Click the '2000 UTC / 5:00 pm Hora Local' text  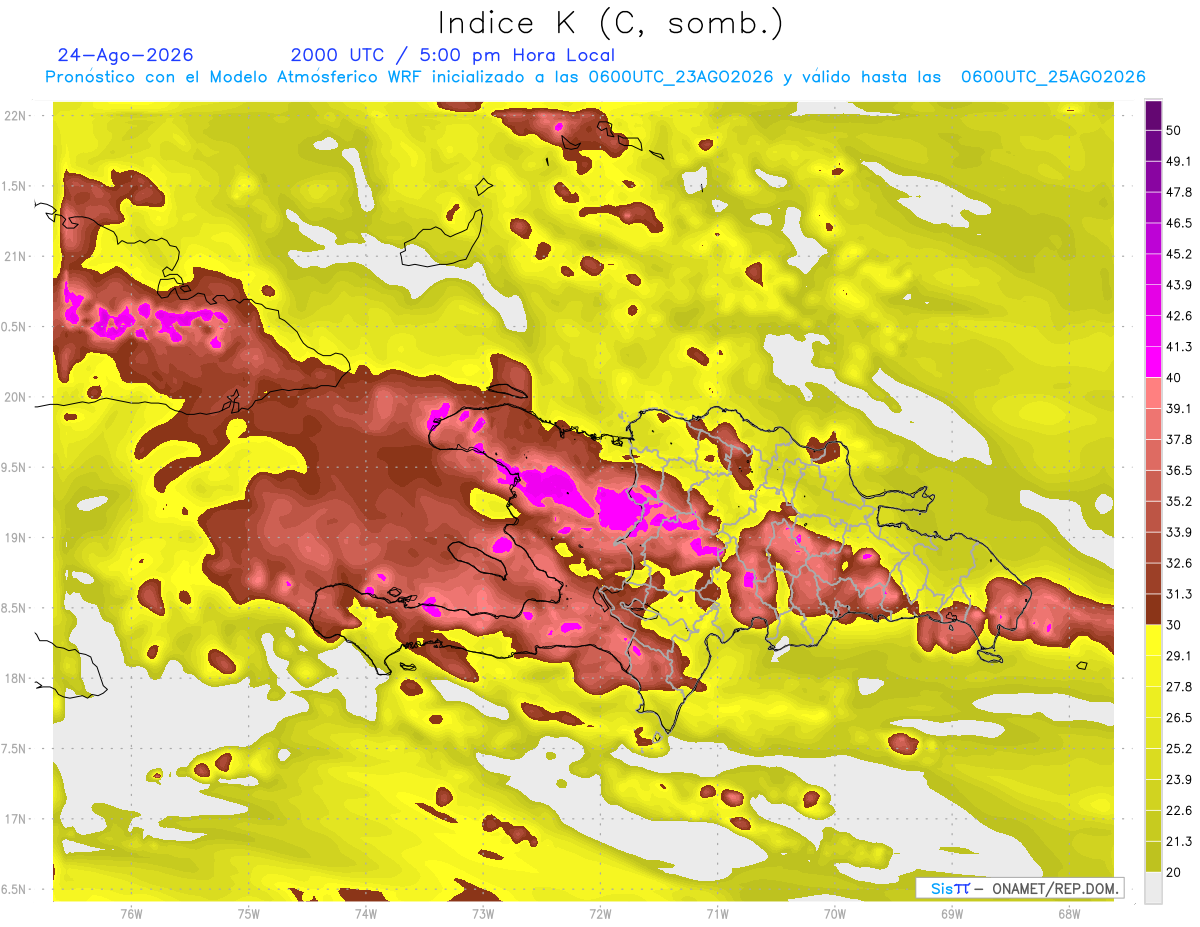coord(453,55)
